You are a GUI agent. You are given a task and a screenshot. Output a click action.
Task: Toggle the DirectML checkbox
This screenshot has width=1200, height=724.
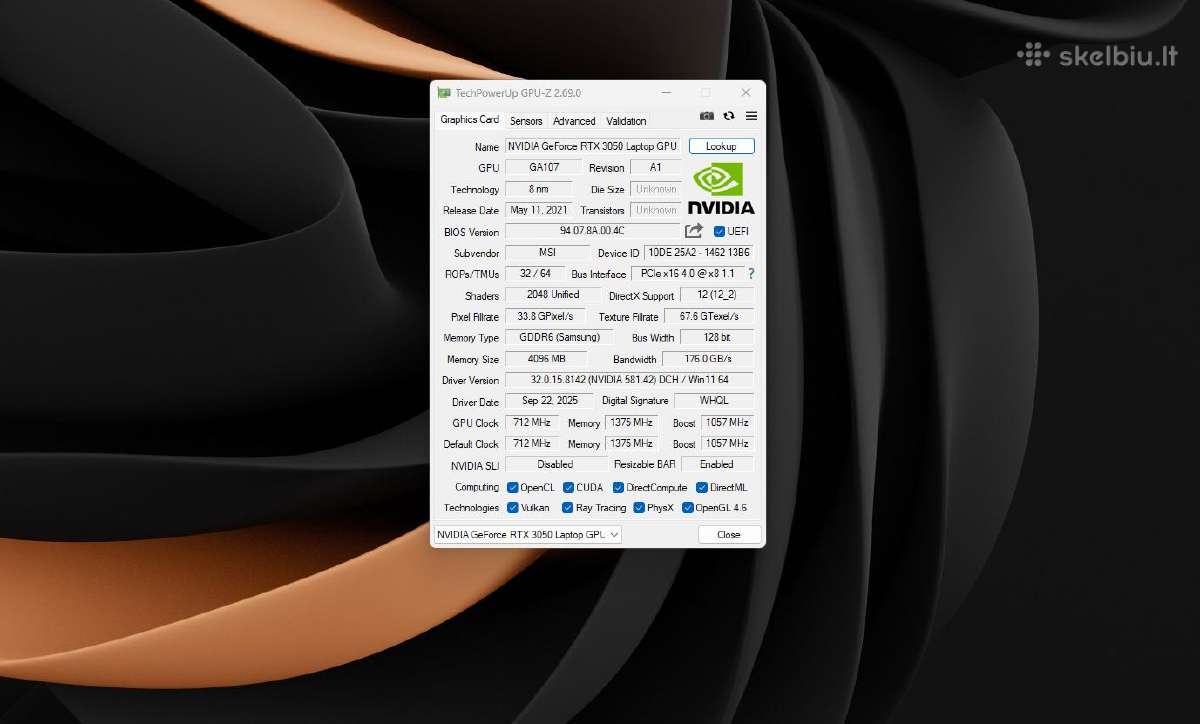[x=702, y=488]
